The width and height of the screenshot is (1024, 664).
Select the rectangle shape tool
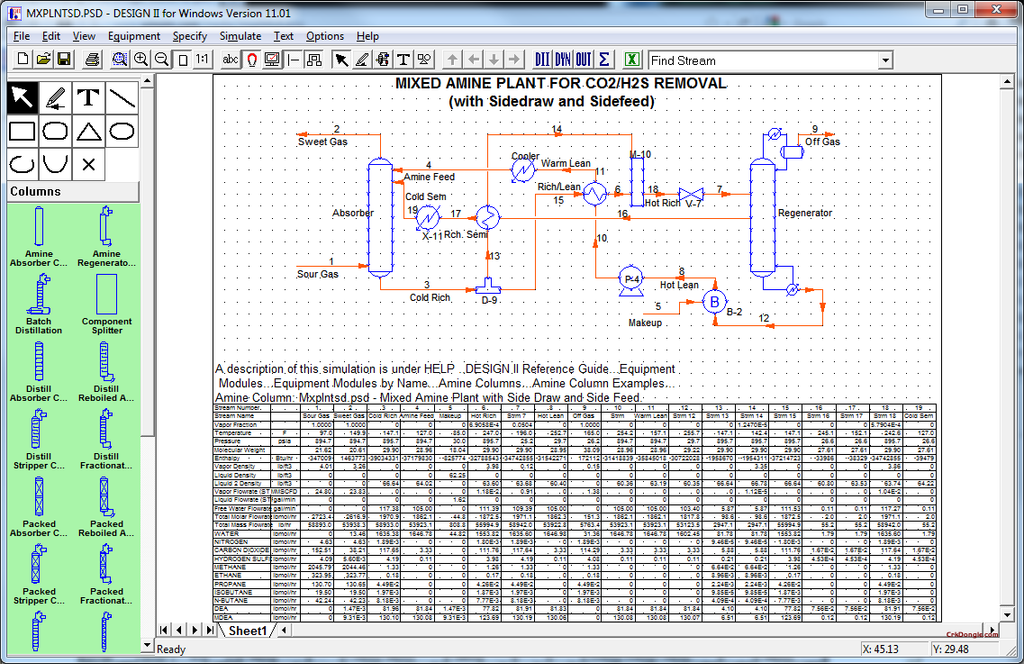click(x=22, y=131)
